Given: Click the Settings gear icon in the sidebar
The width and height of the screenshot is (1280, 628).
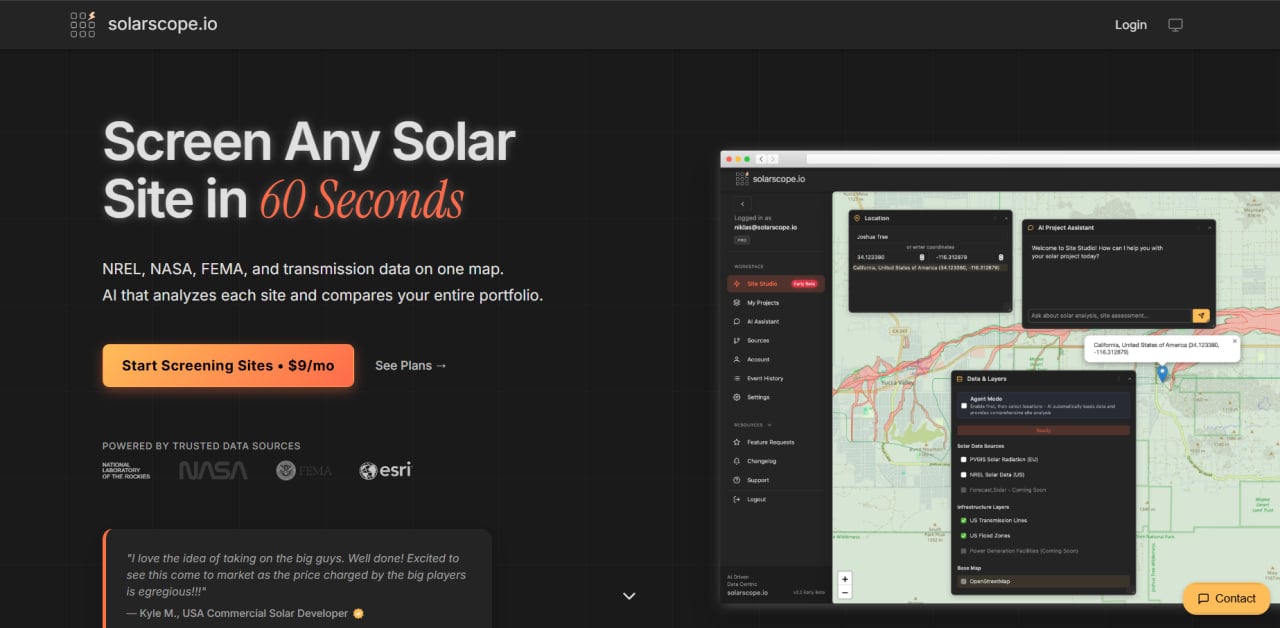Looking at the screenshot, I should (737, 398).
